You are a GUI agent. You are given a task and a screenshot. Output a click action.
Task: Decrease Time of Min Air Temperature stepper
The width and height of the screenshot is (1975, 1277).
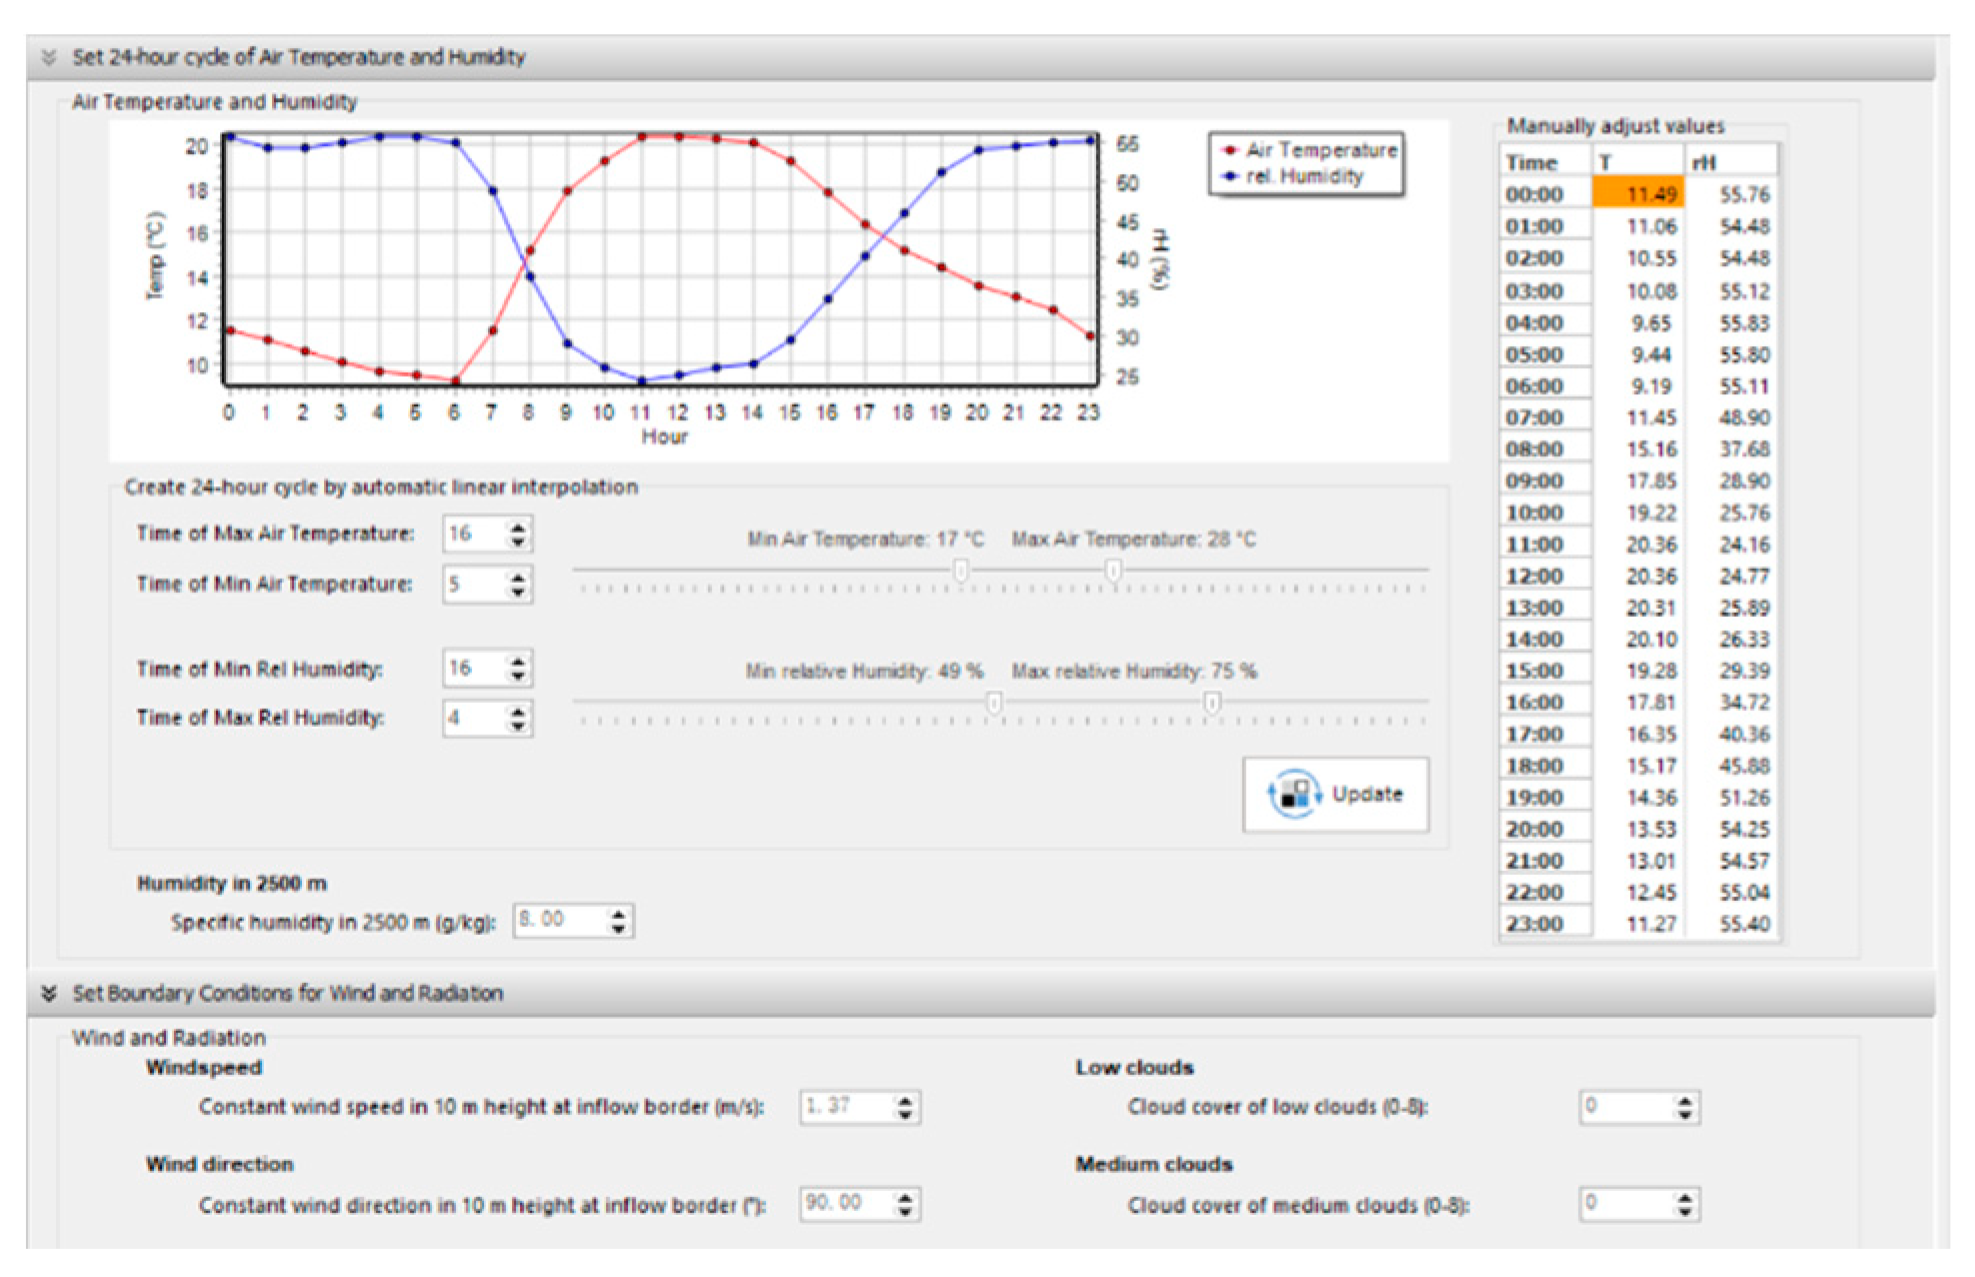click(517, 592)
